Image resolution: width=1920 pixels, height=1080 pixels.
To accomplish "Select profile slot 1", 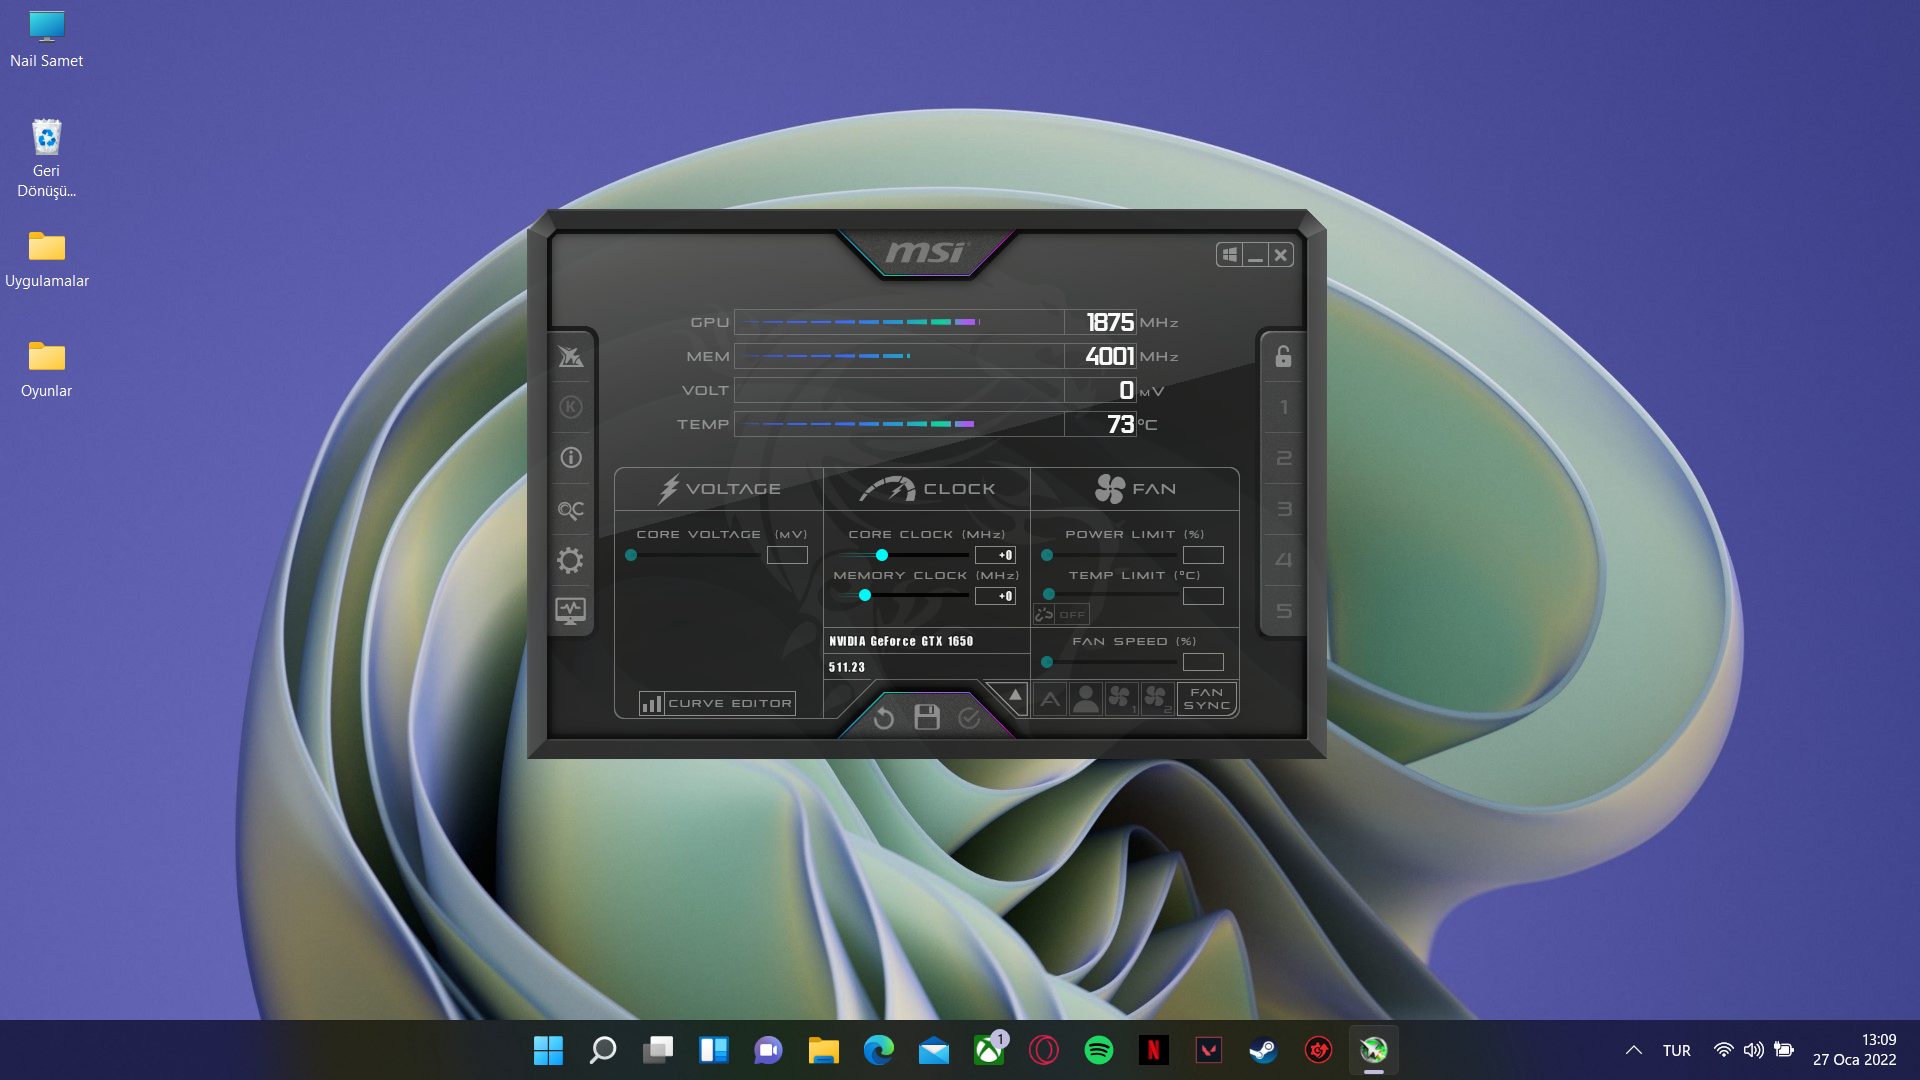I will coord(1283,407).
